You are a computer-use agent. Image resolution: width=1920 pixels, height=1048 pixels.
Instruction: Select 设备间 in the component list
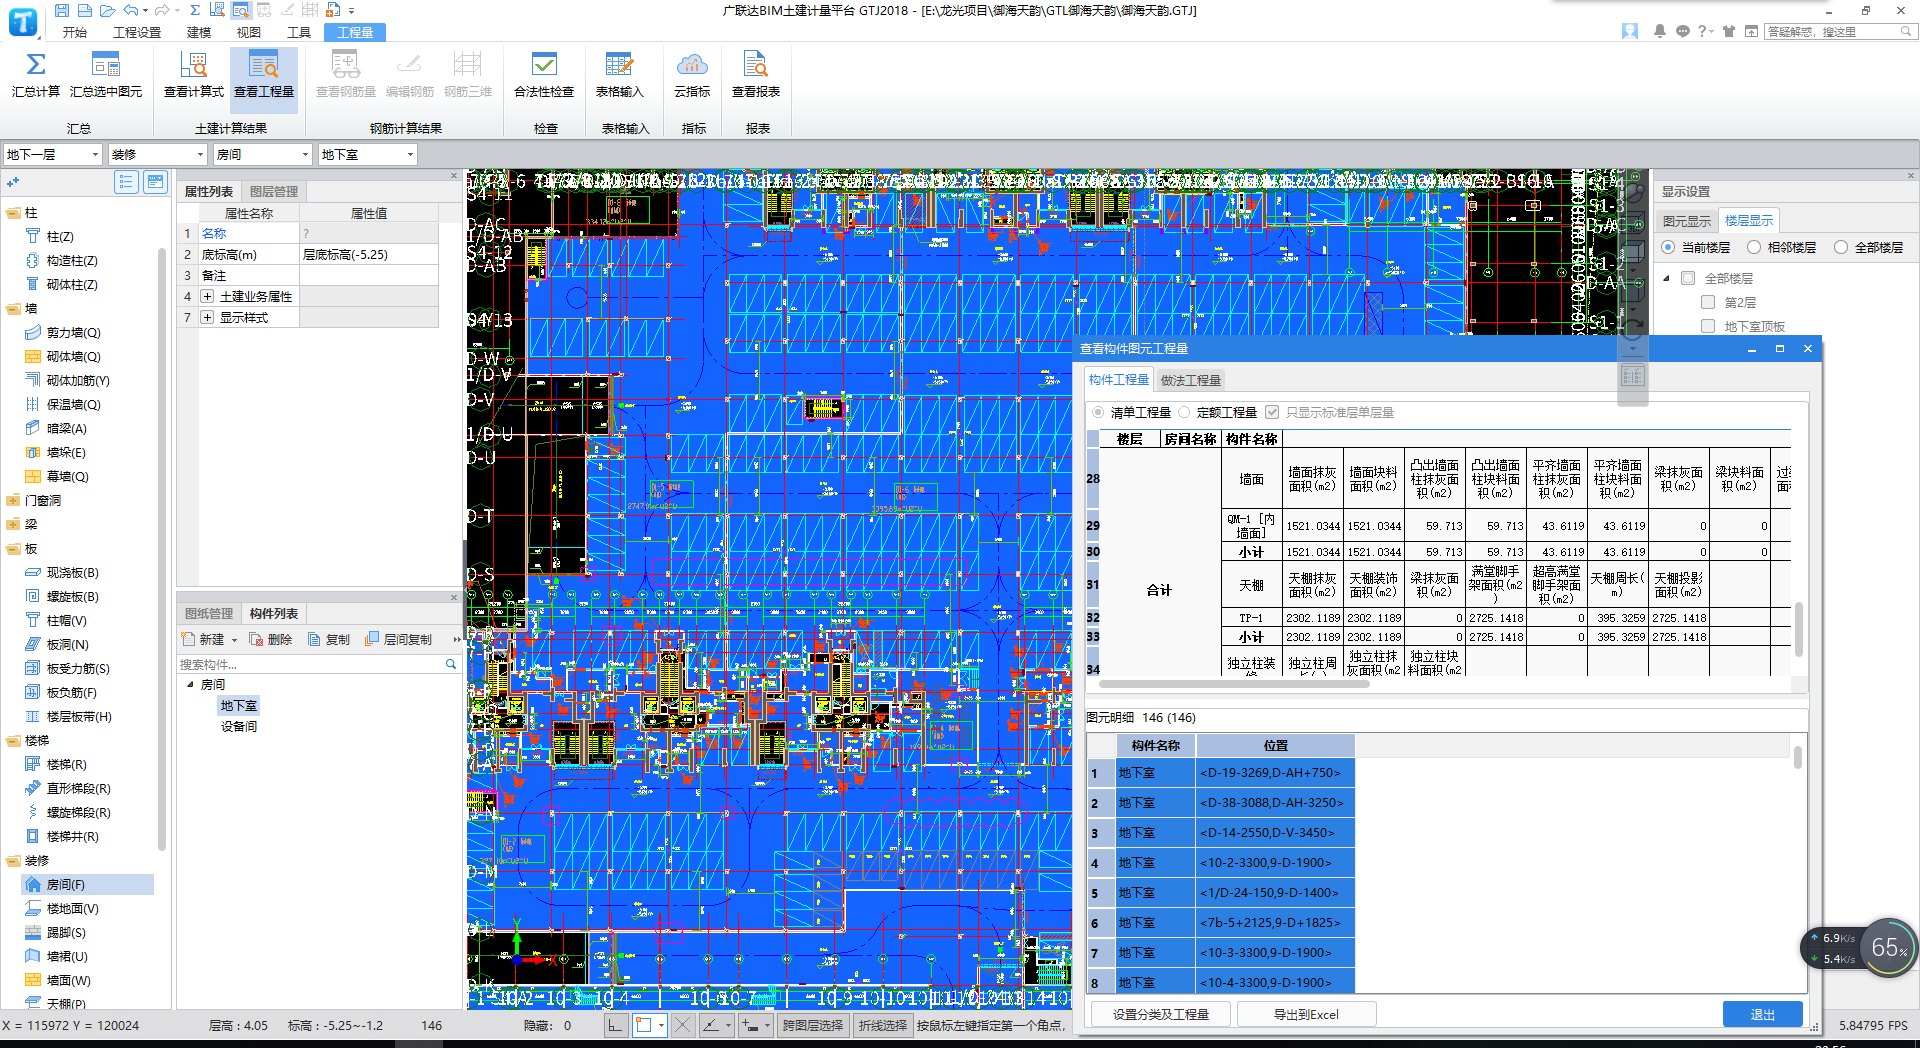(x=239, y=726)
